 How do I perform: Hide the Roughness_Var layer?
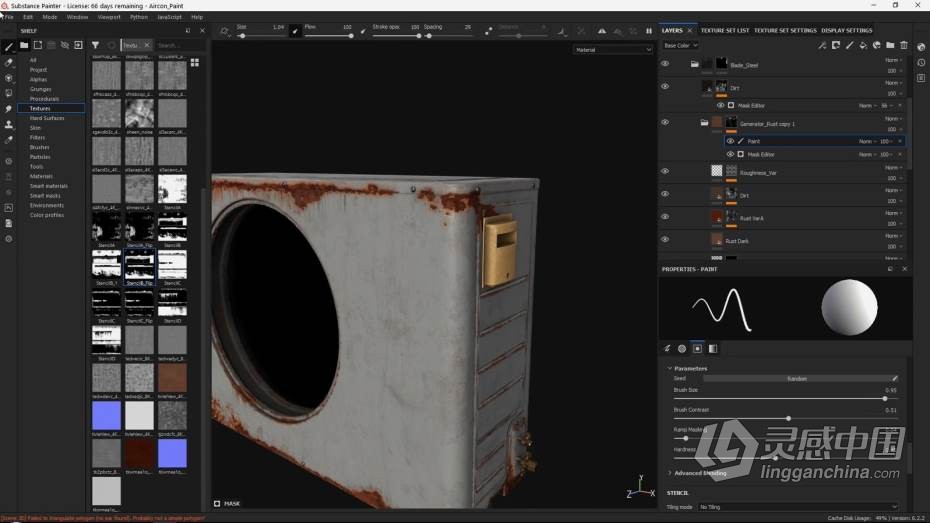(665, 171)
